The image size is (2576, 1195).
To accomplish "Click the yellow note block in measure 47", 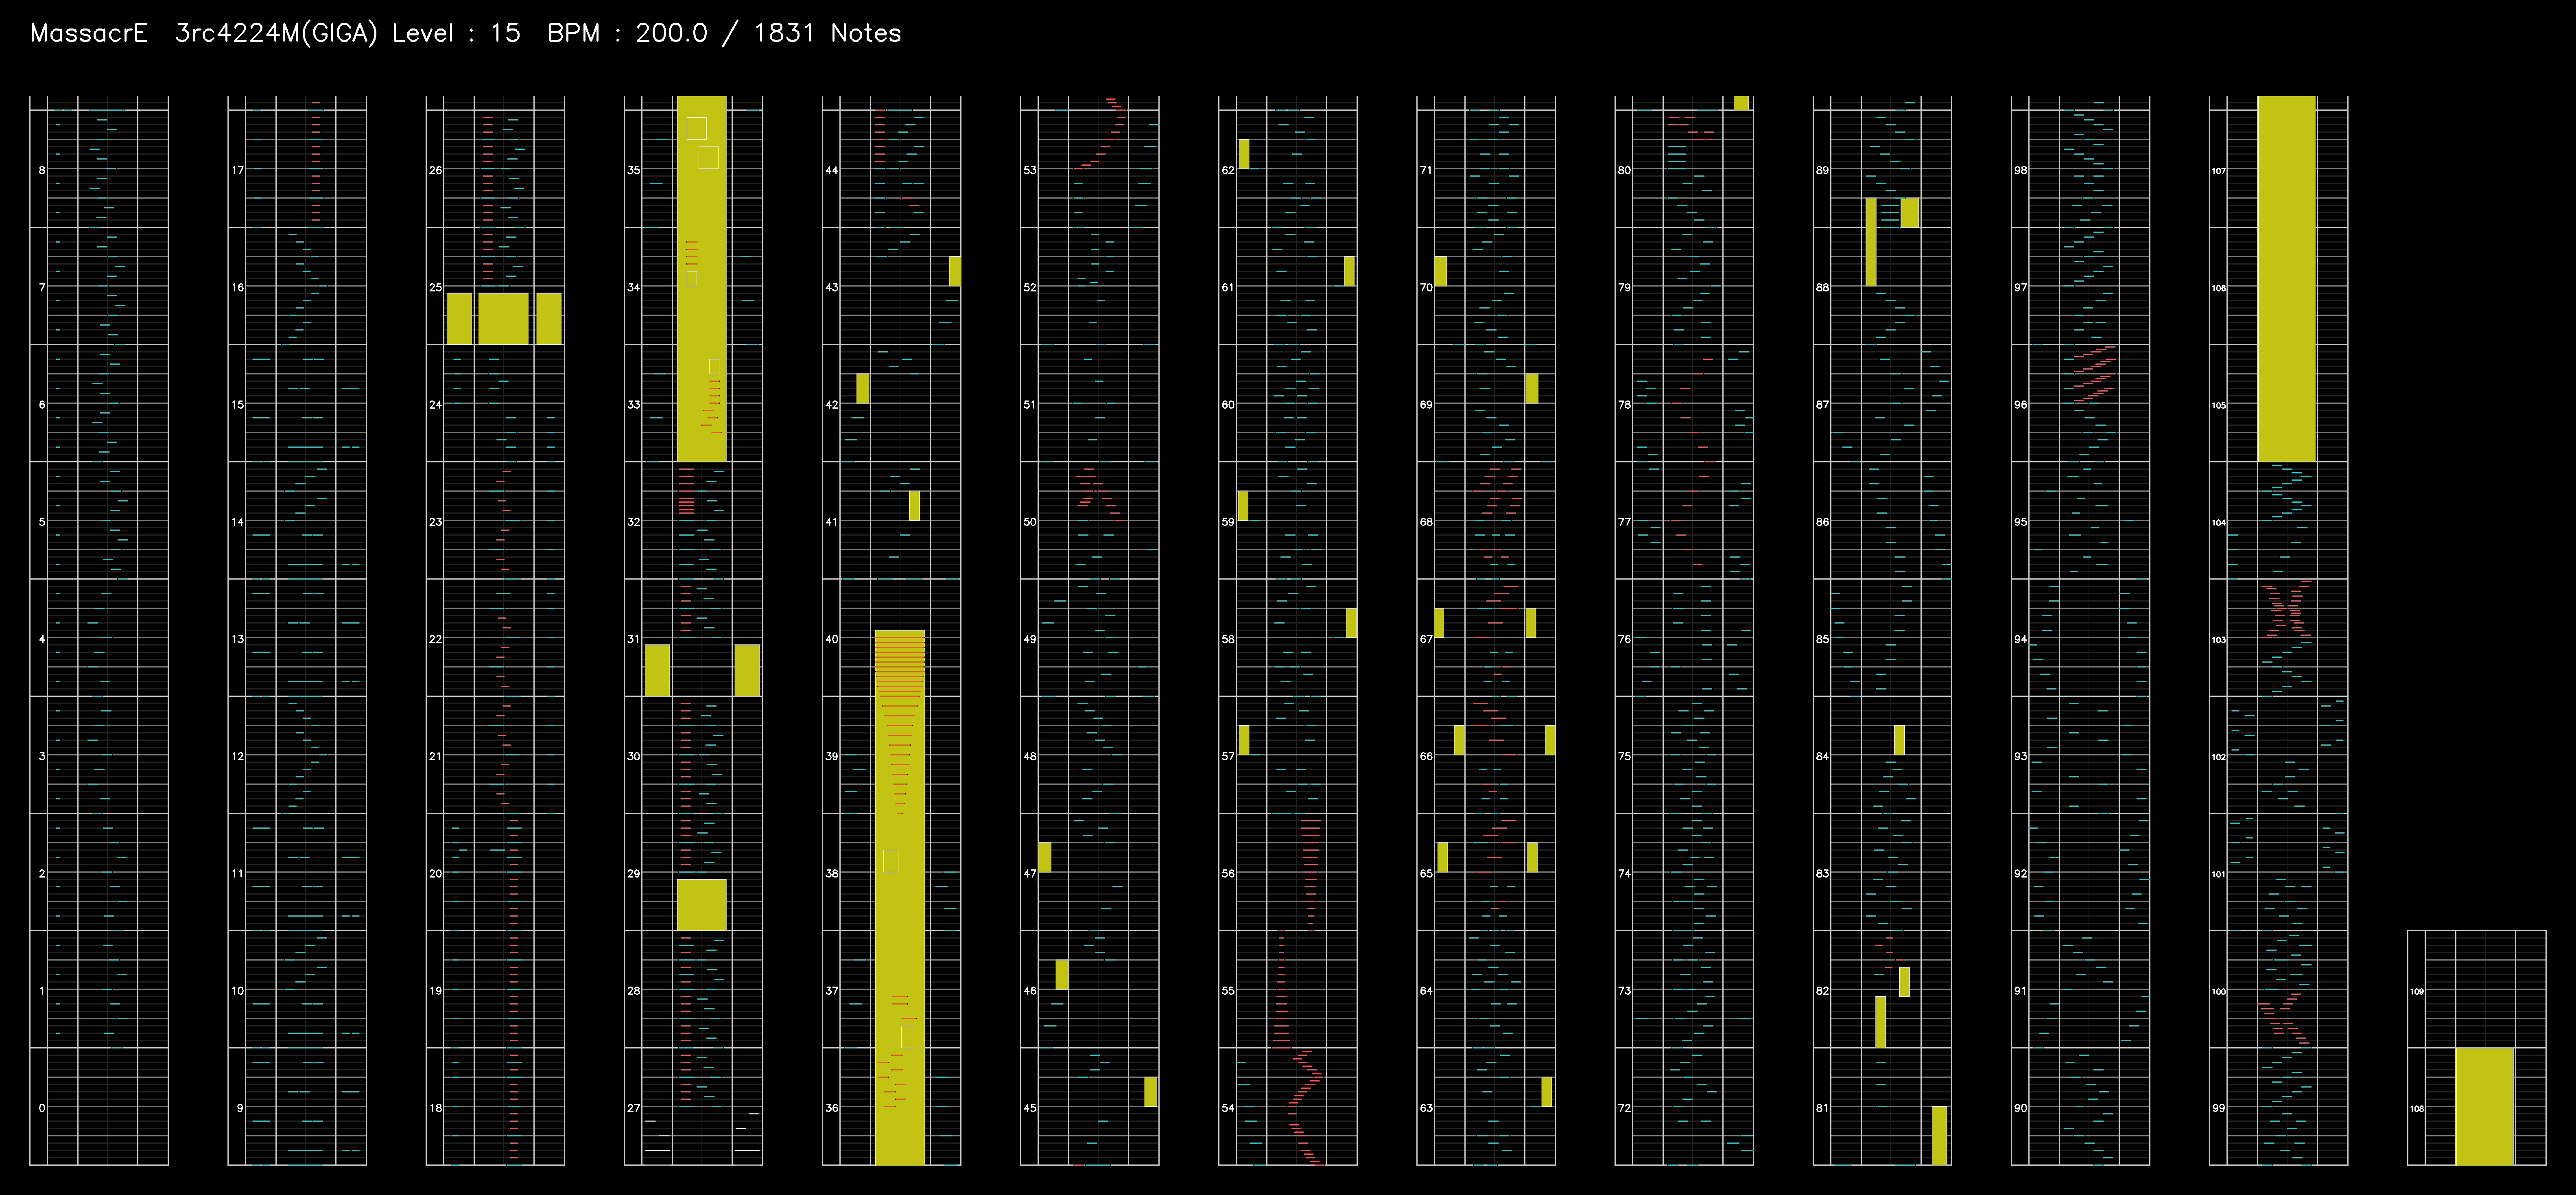I will pyautogui.click(x=1045, y=858).
